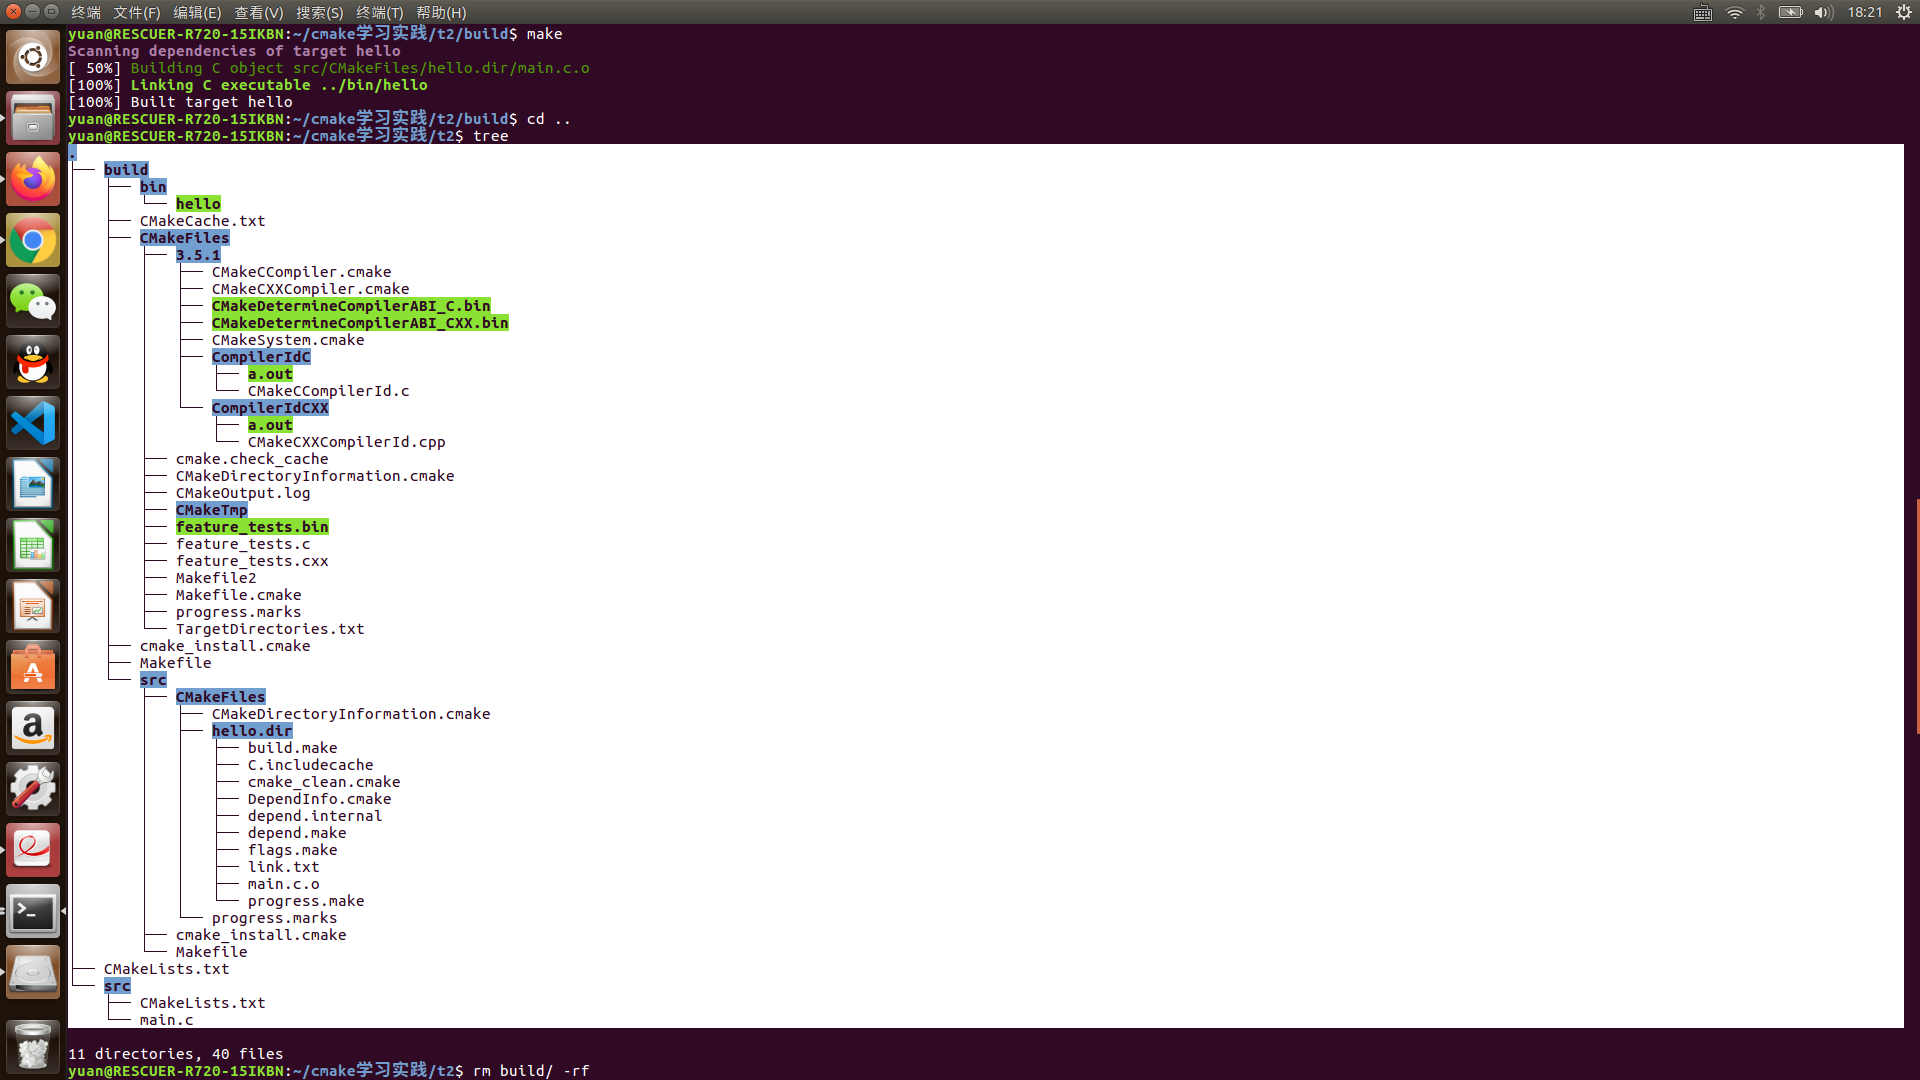Click 'TargetDirectories.txt' in tree output
This screenshot has width=1920, height=1080.
[270, 629]
